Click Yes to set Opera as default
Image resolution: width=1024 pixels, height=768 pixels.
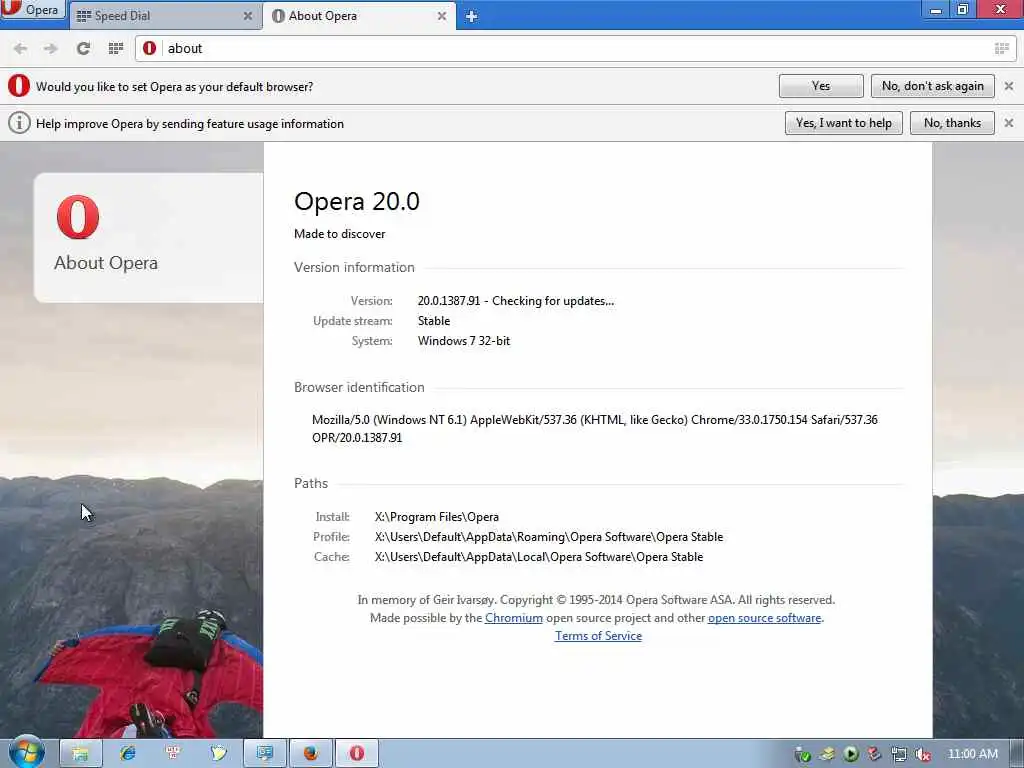tap(821, 86)
